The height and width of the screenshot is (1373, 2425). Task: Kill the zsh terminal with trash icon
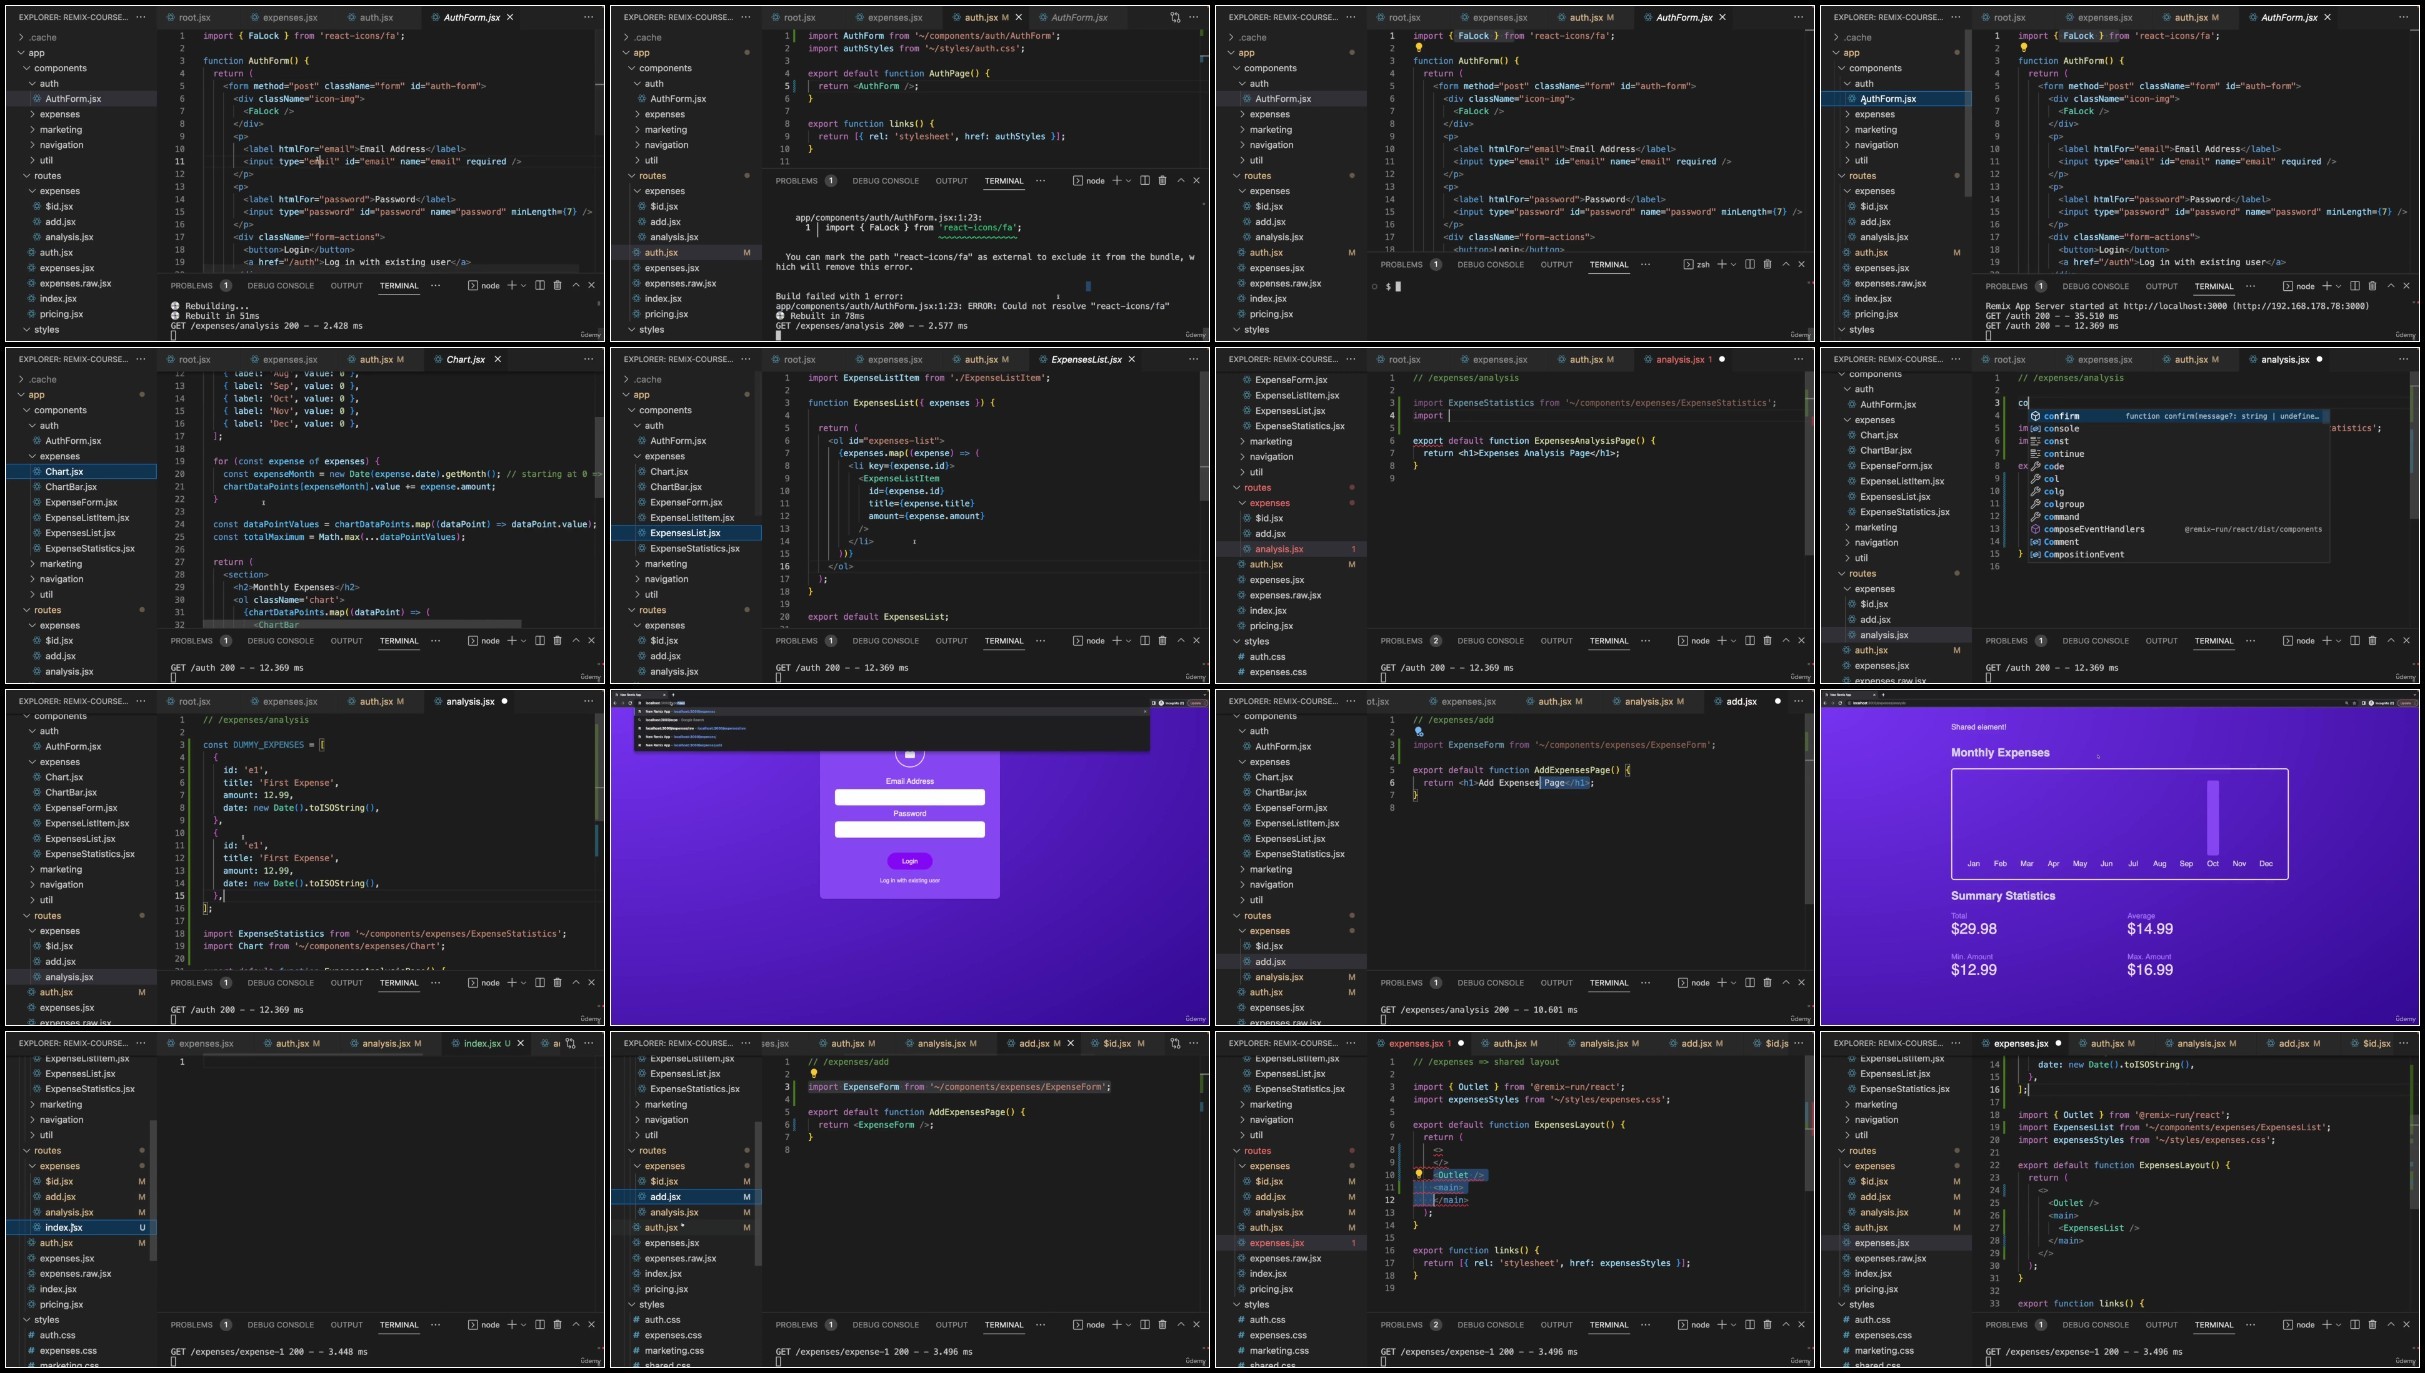pyautogui.click(x=1767, y=264)
